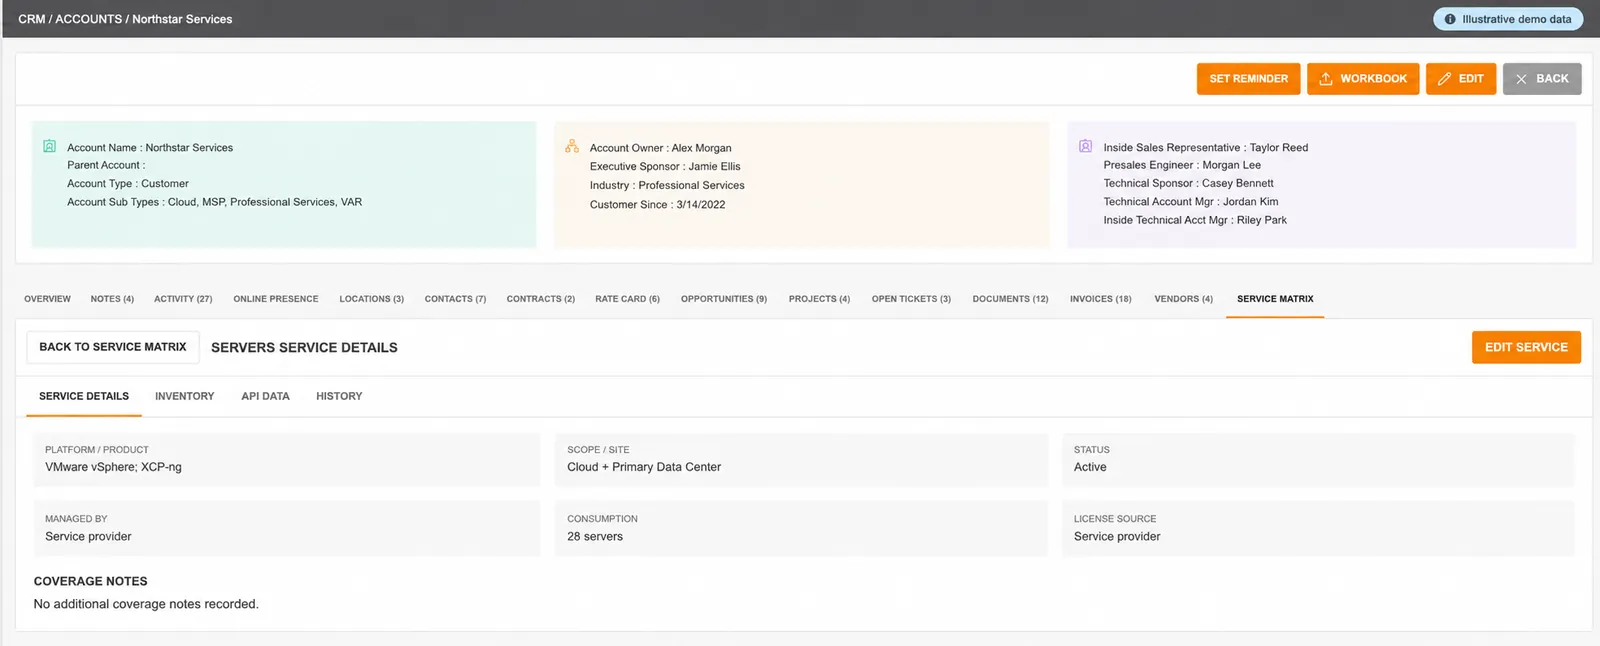Select the Service Matrix tab
Viewport: 1600px width, 646px height.
tap(1275, 299)
